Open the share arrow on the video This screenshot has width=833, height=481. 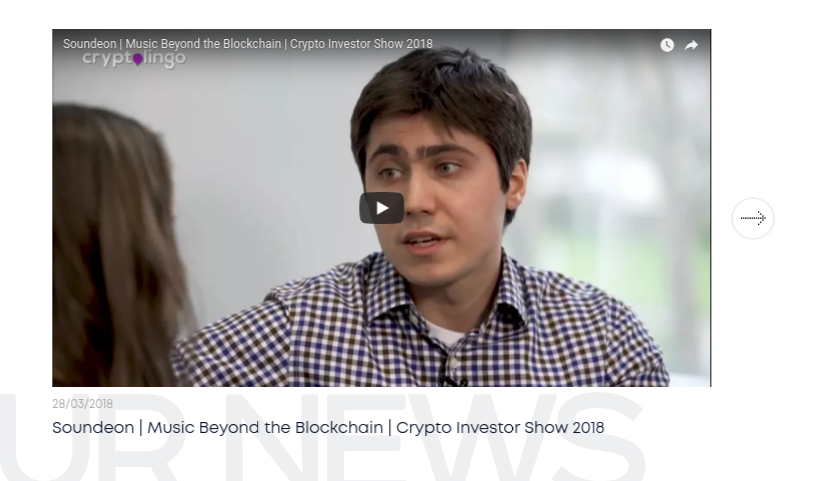(691, 45)
